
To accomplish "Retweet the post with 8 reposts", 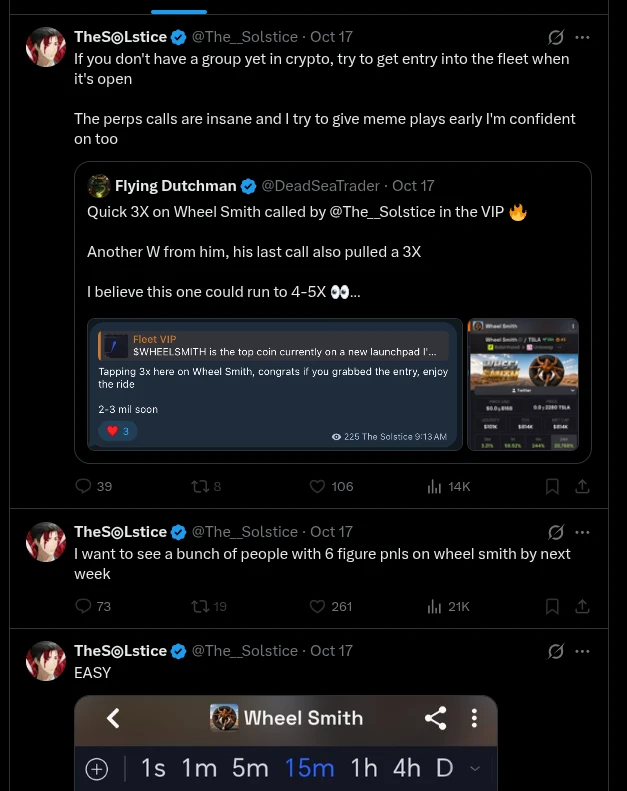I will point(200,486).
